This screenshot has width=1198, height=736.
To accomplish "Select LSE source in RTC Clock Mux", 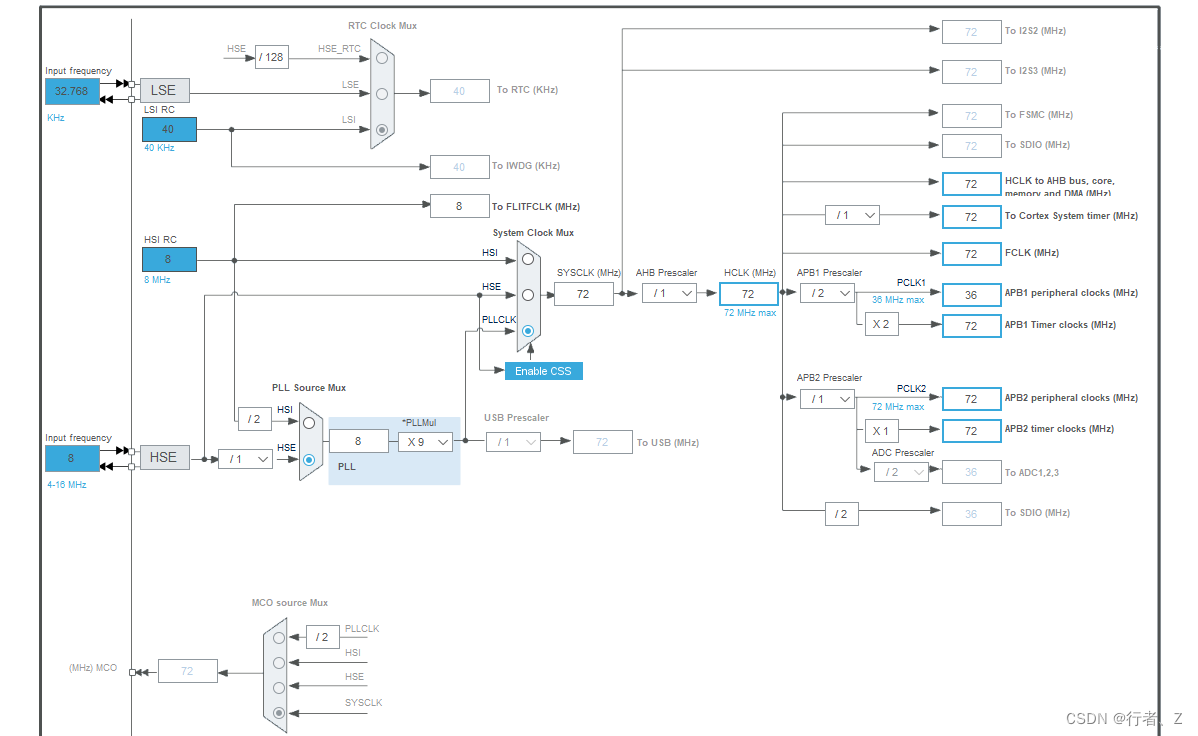I will coord(381,95).
